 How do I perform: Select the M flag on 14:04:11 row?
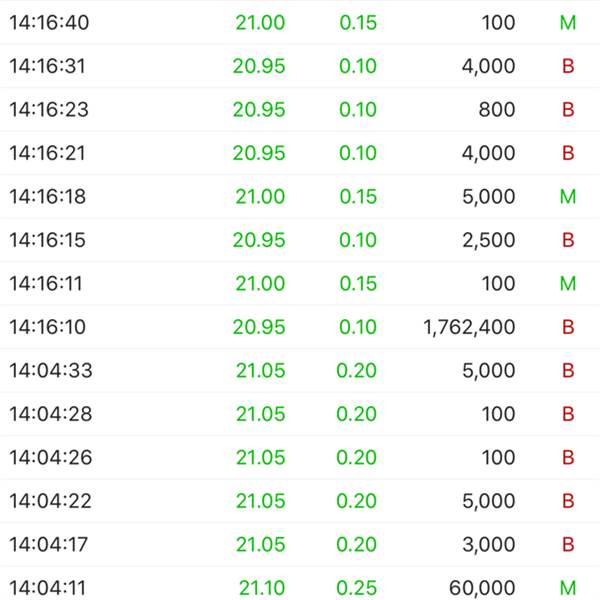point(568,588)
